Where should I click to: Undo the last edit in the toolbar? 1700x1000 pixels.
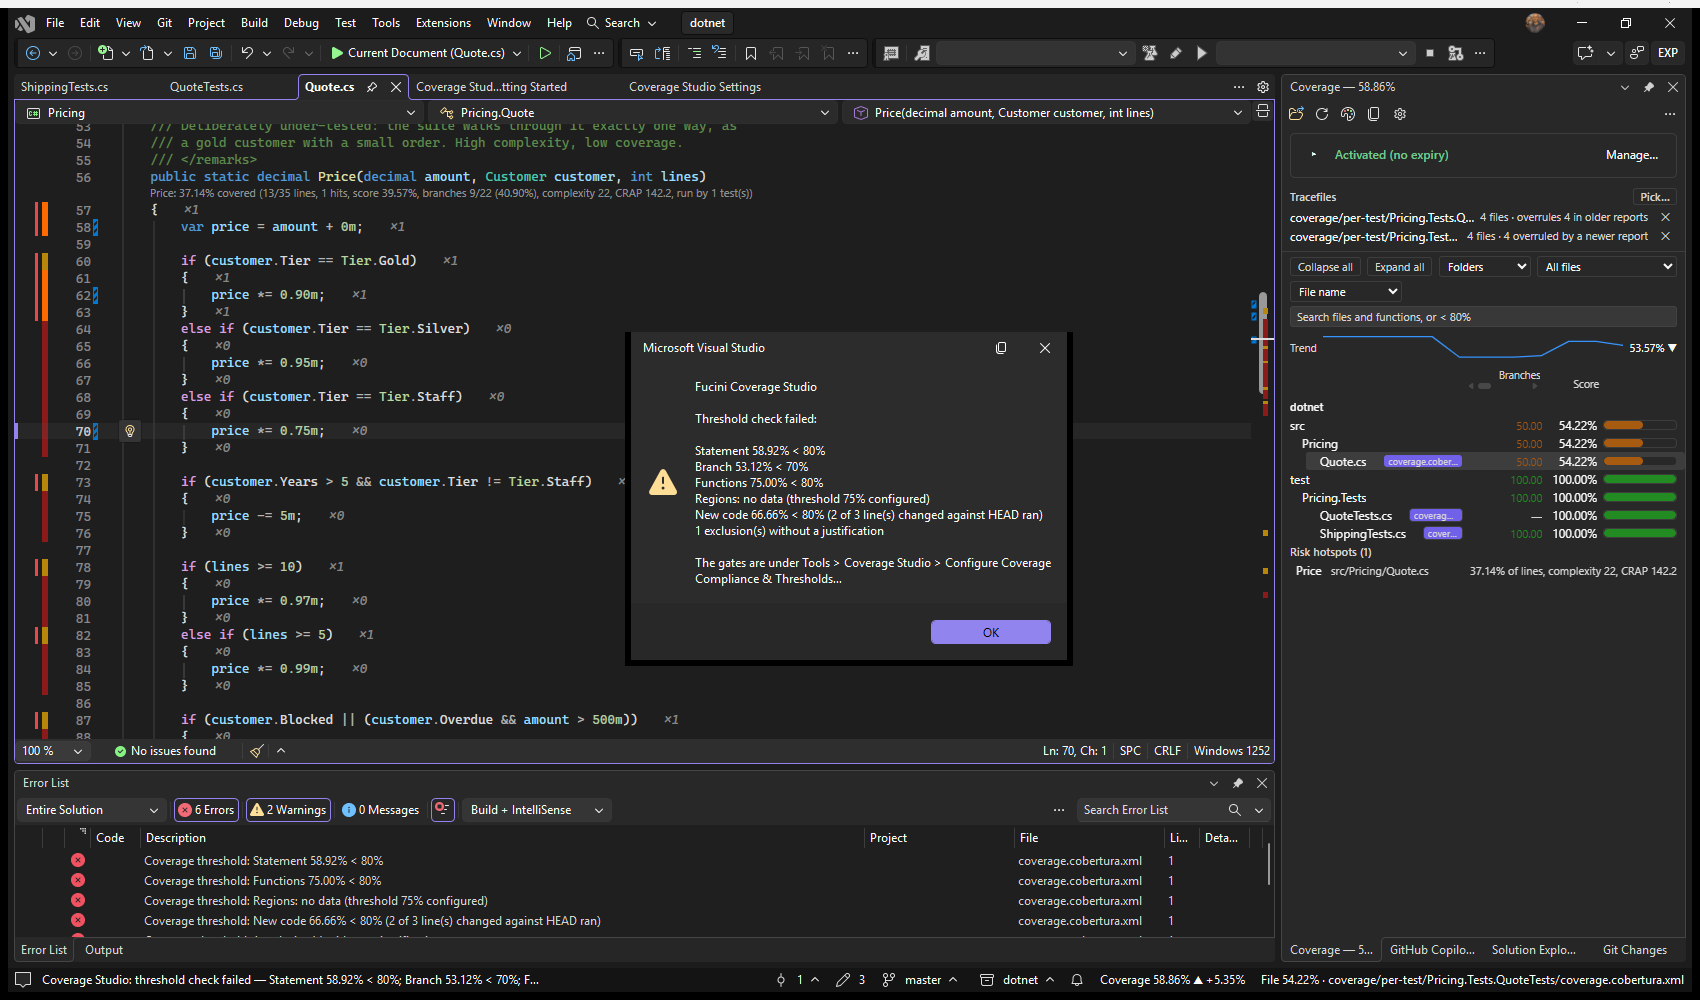point(247,53)
